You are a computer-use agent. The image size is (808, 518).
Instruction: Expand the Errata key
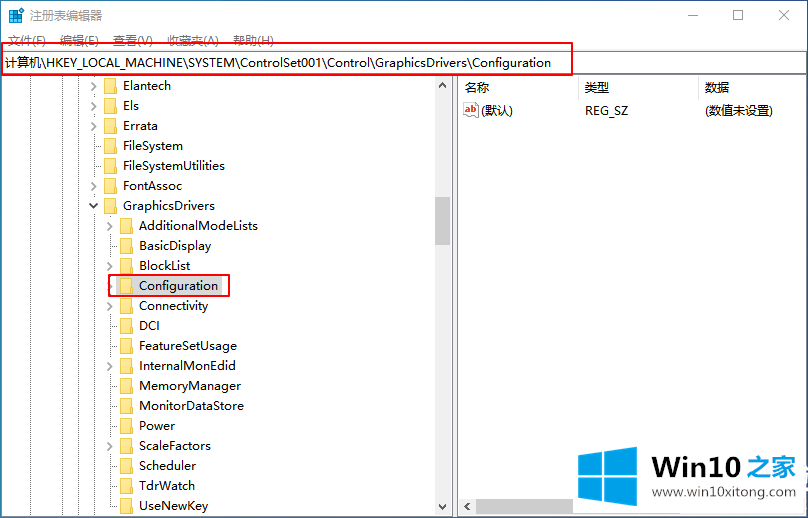[94, 126]
